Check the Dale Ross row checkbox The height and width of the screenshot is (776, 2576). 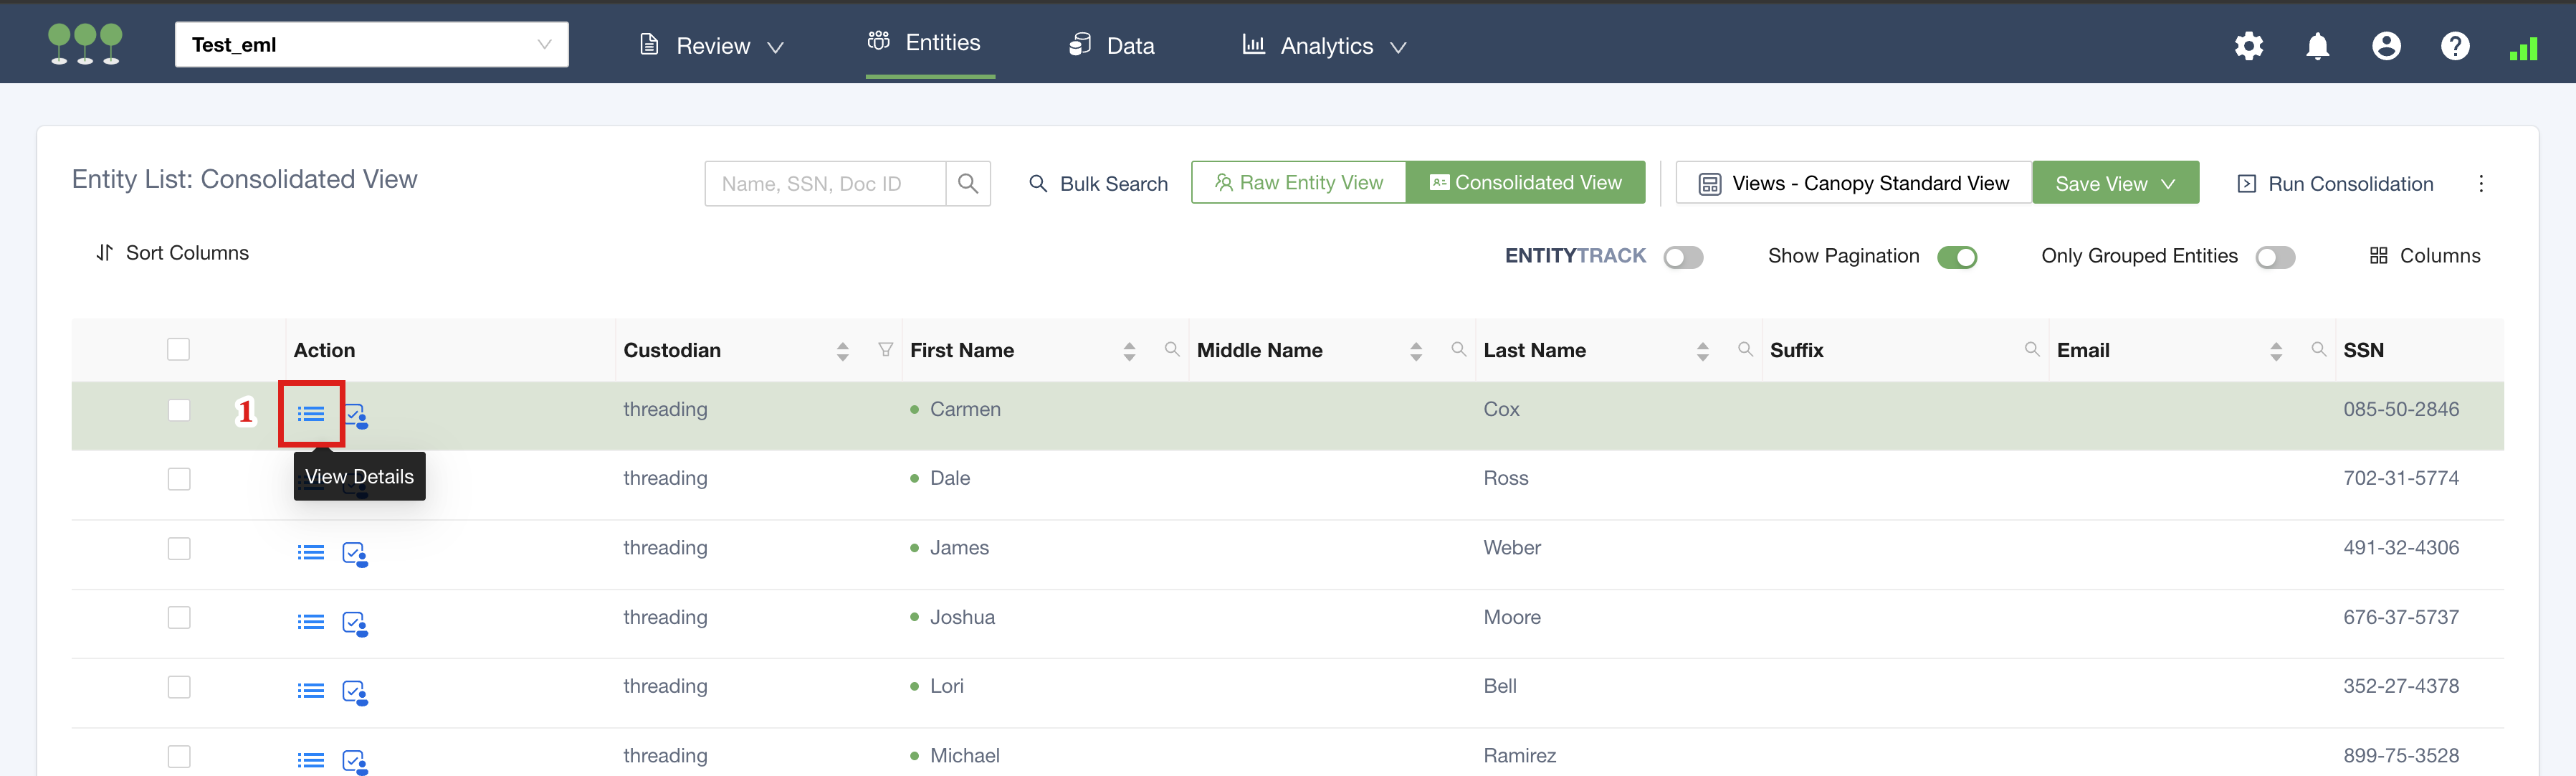coord(179,479)
